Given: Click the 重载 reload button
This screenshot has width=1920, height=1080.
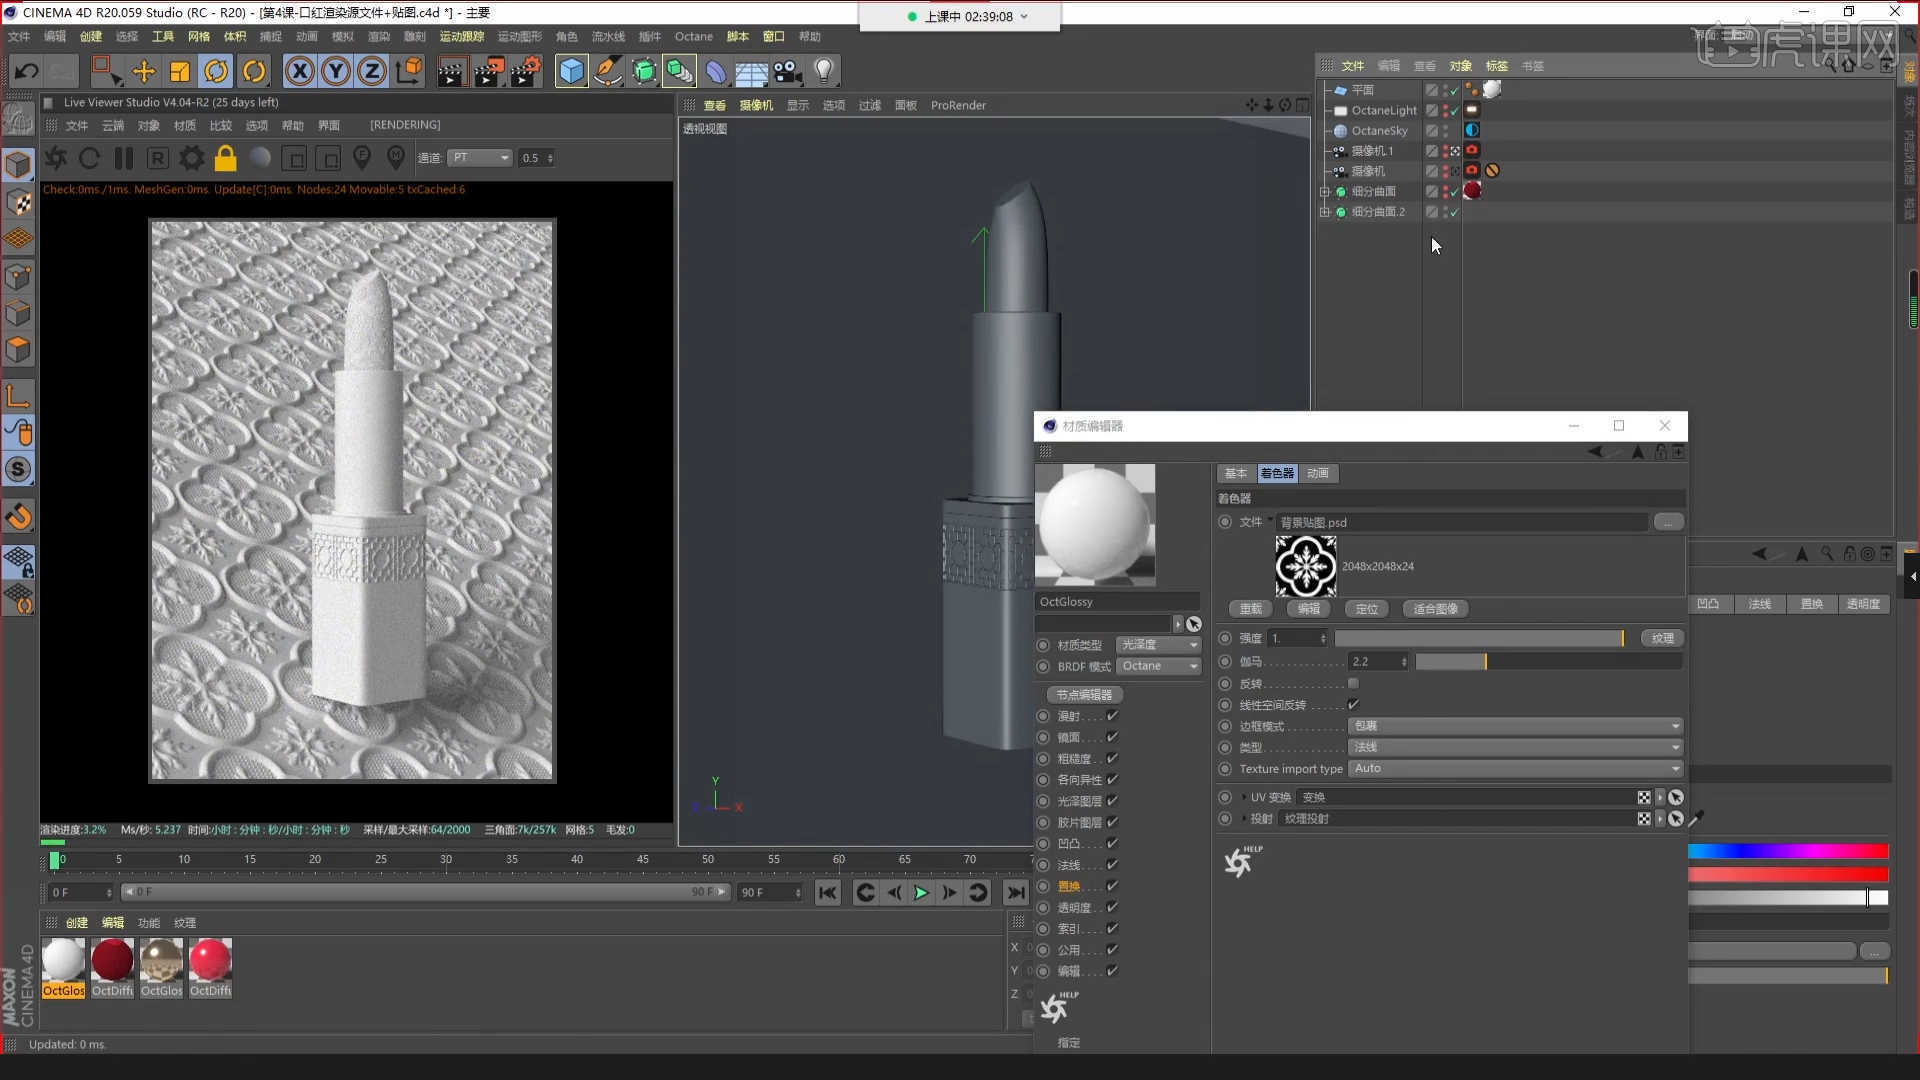Looking at the screenshot, I should 1250,609.
